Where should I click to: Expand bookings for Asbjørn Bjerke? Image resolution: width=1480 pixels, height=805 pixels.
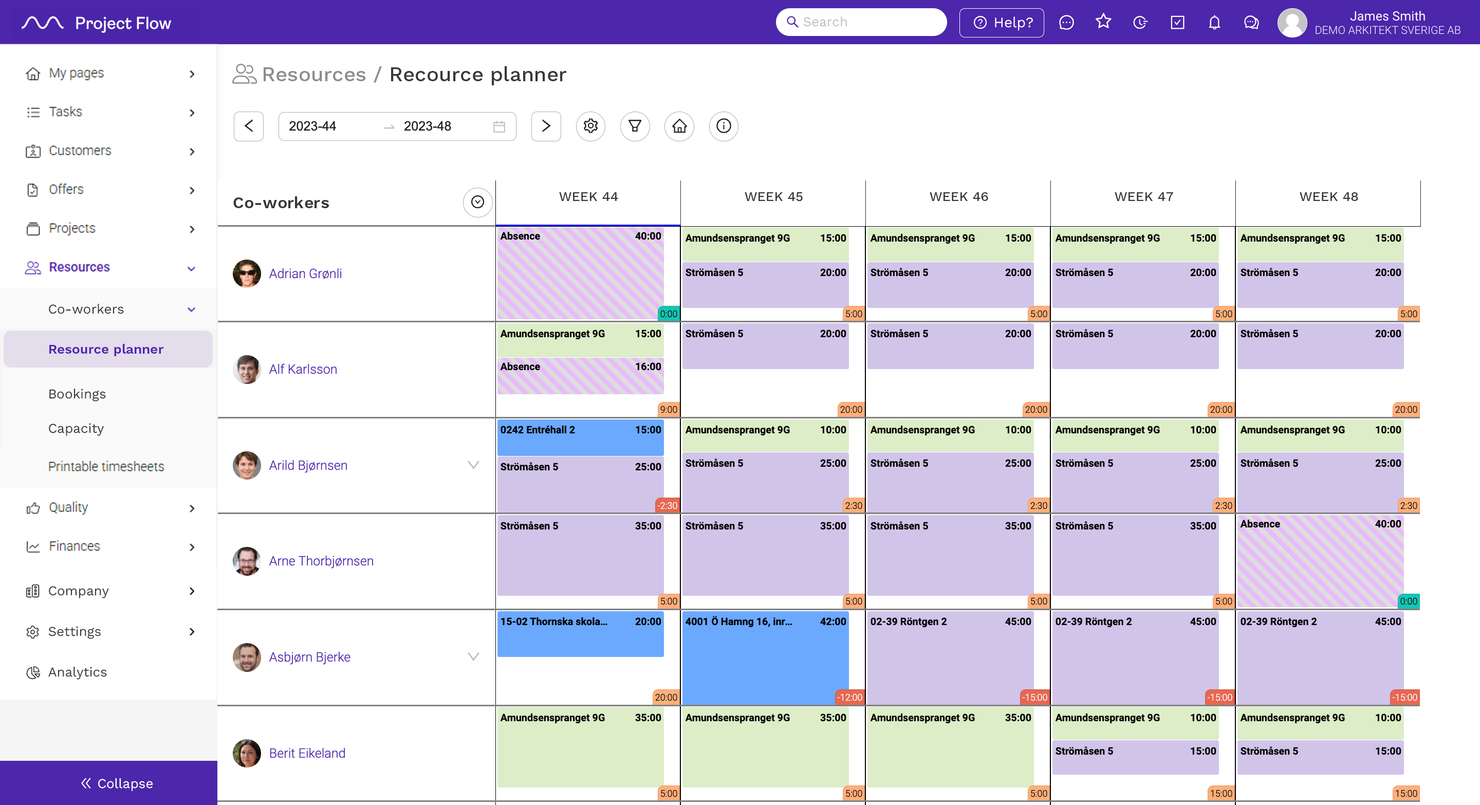[x=473, y=657]
